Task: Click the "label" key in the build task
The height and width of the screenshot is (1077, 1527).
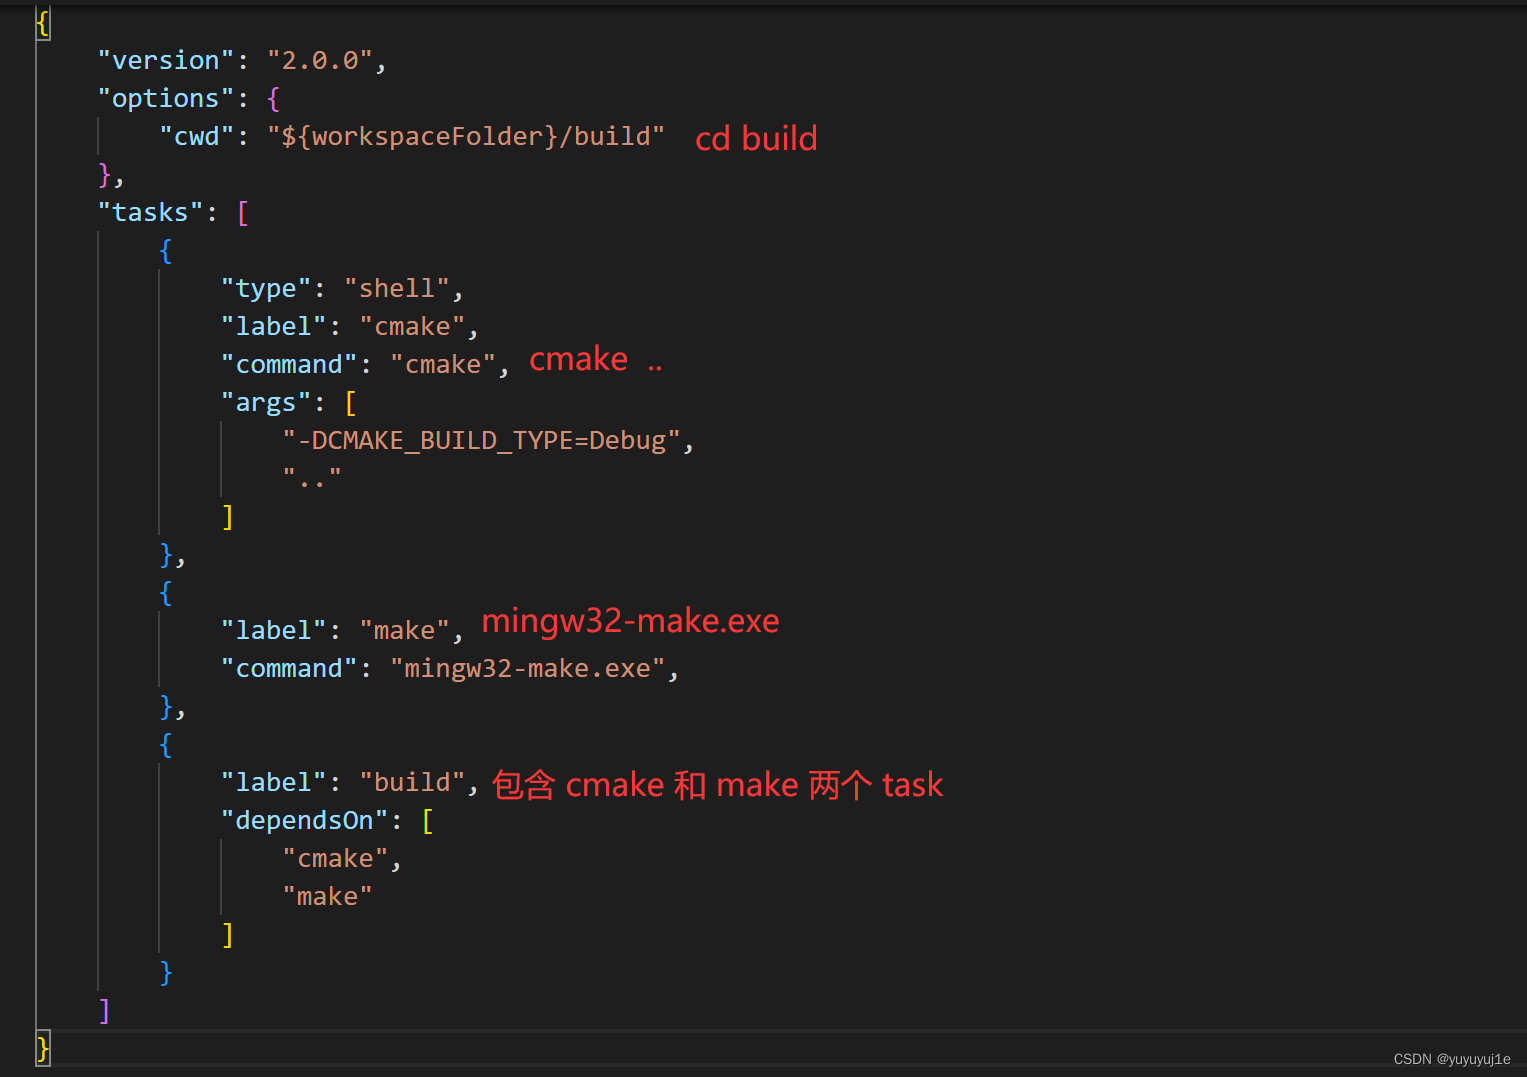Action: pos(274,782)
